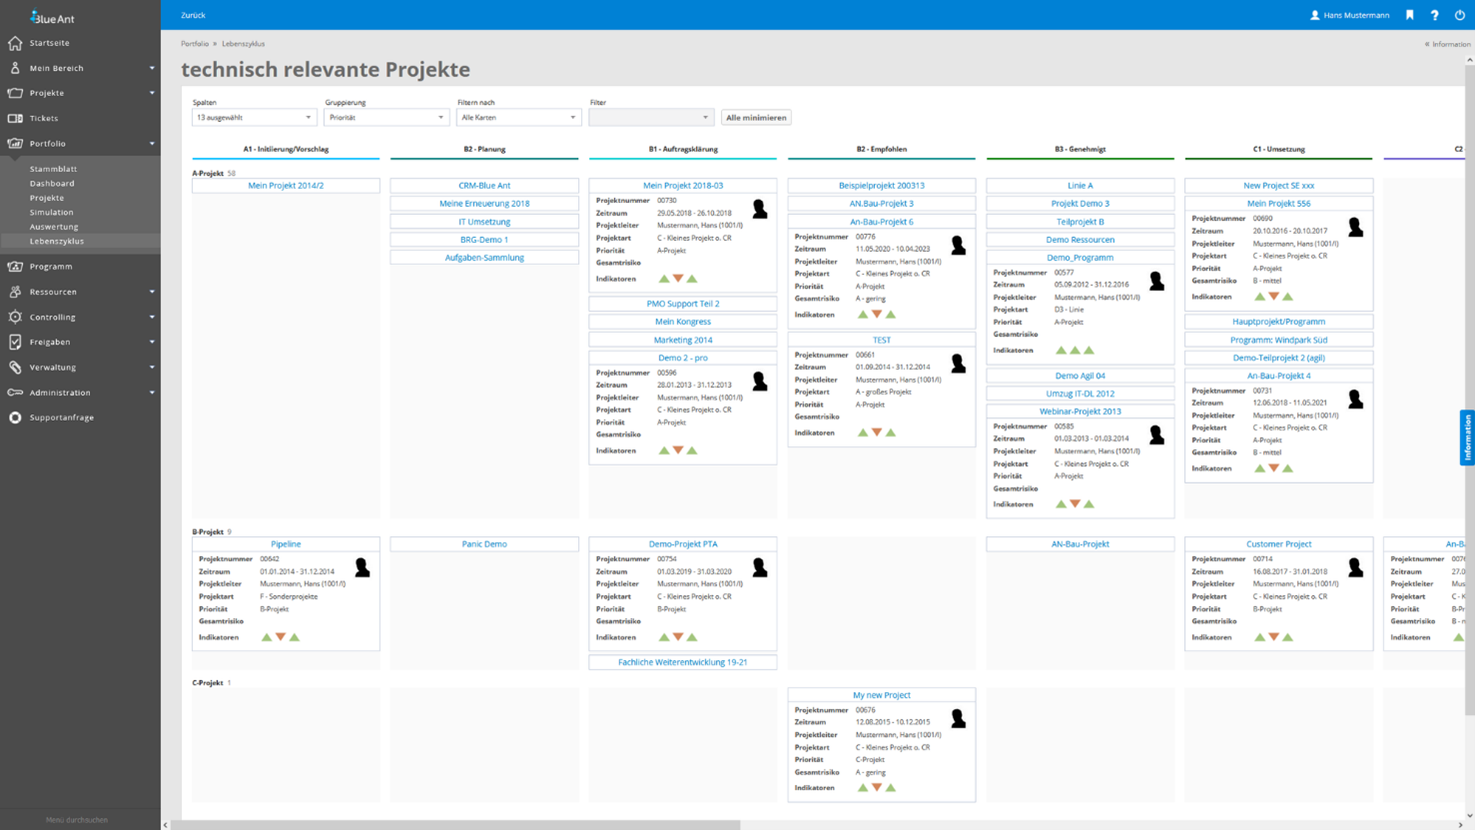Select Dashboard in Portfolio submenu
Screen dimensions: 1475x830
click(52, 183)
